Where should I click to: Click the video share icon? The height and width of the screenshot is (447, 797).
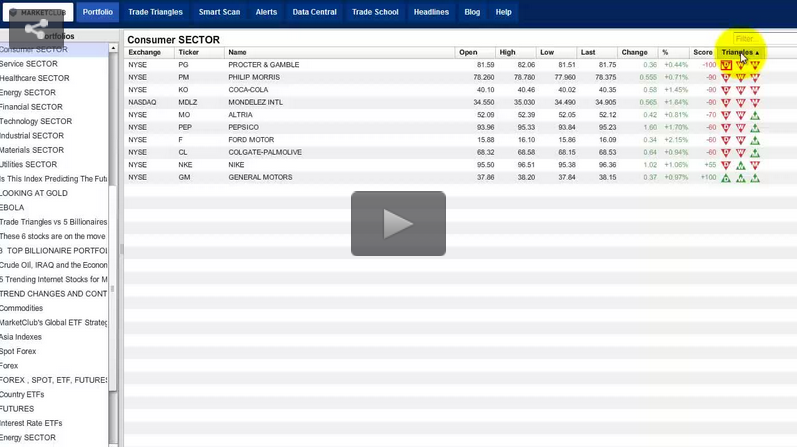36,29
